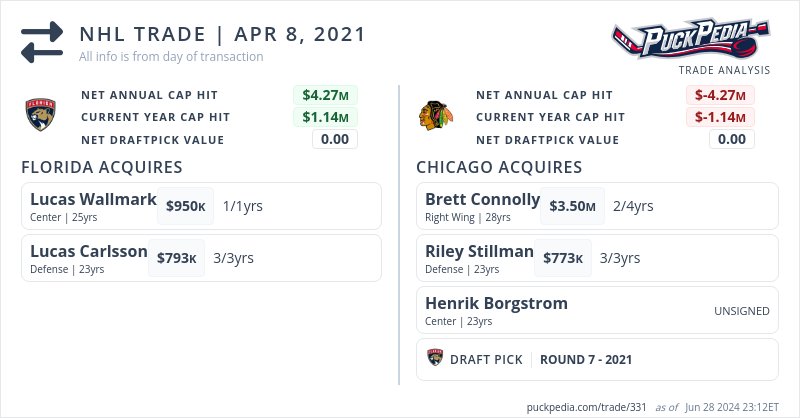The width and height of the screenshot is (800, 418).
Task: Click the $3.50M cap hit badge
Action: pos(572,206)
